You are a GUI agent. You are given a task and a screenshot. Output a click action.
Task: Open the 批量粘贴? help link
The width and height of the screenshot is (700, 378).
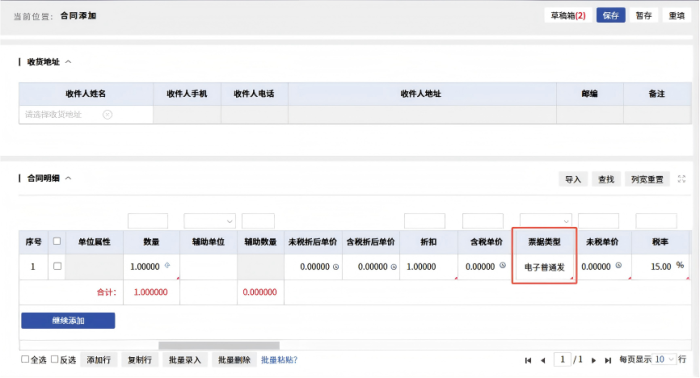tap(279, 360)
